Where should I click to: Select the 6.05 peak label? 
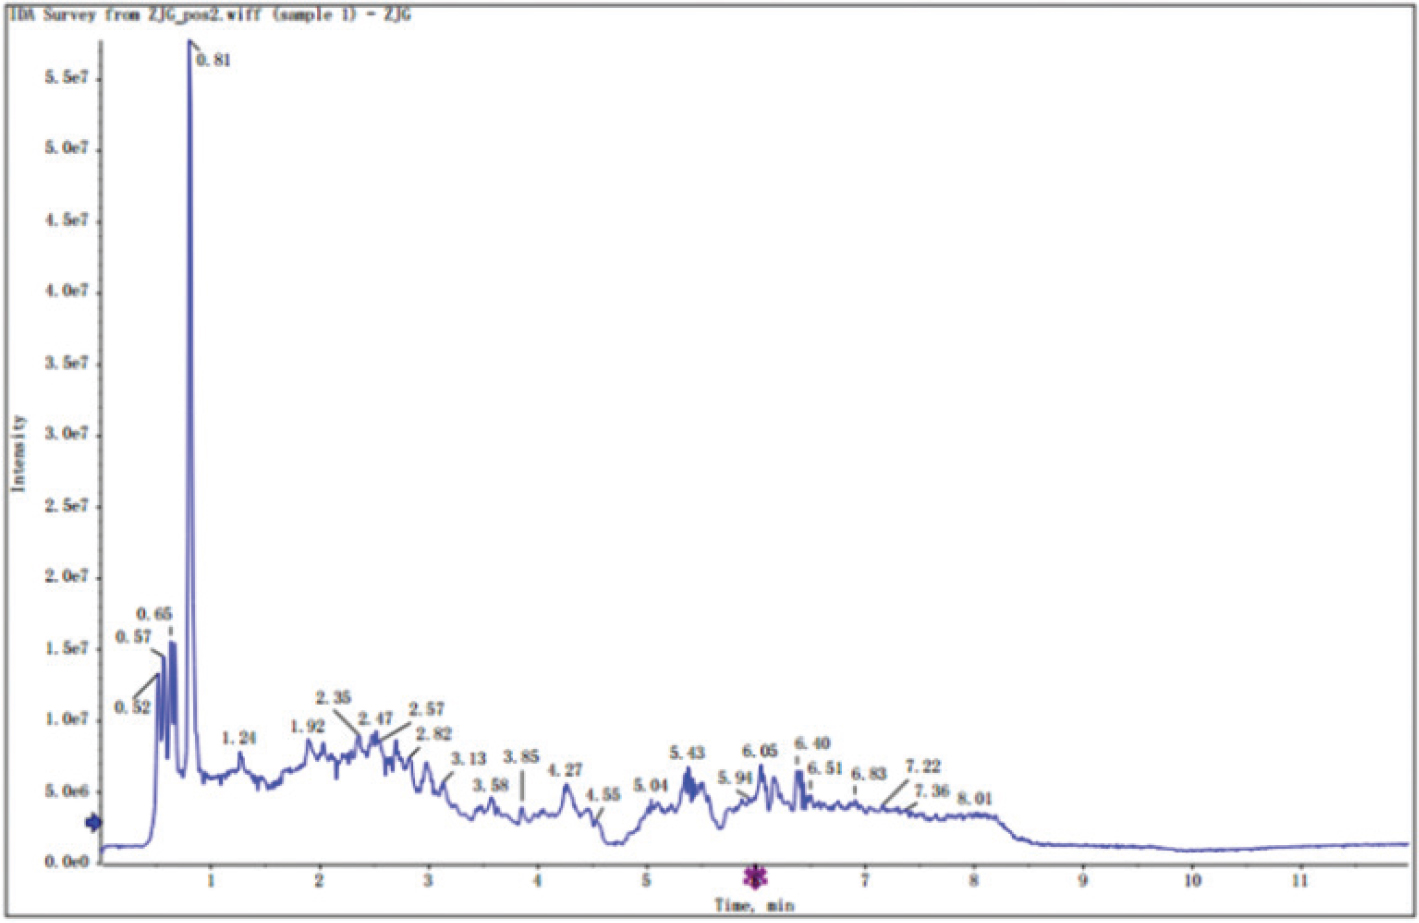[x=759, y=751]
